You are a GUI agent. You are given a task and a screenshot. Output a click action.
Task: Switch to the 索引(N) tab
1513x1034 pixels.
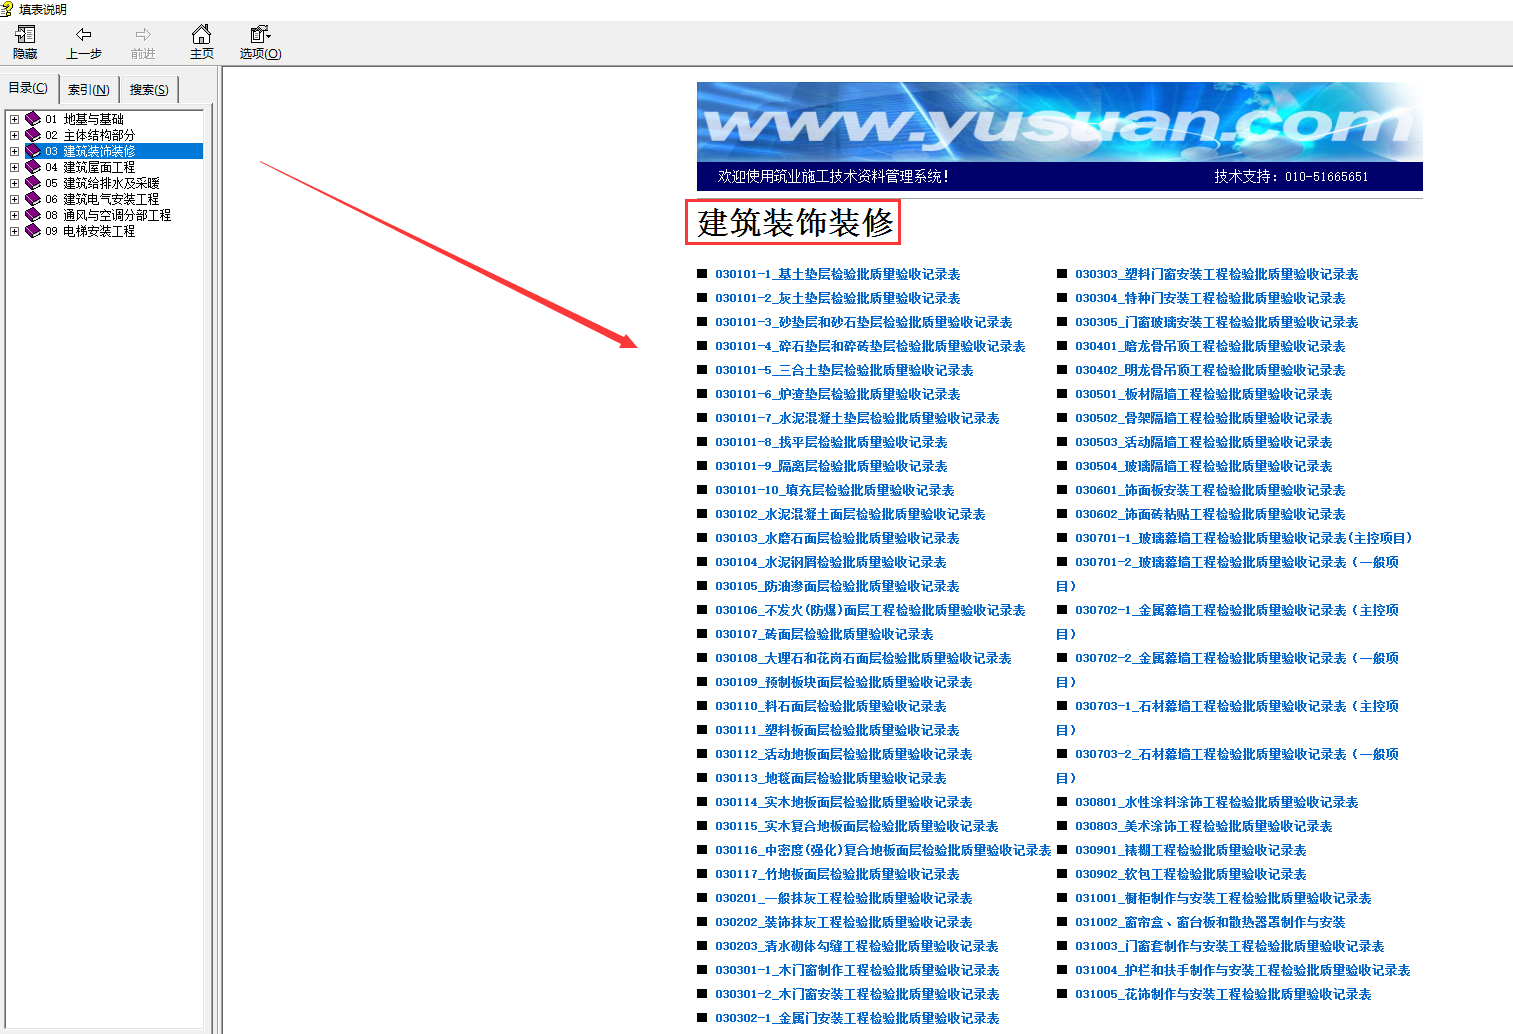pyautogui.click(x=89, y=89)
